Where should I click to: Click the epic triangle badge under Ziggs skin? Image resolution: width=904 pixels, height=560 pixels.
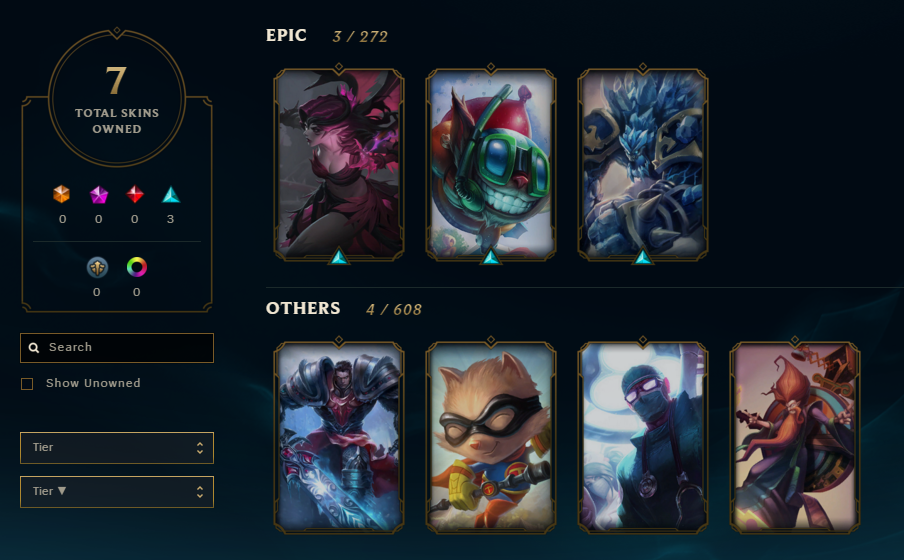click(491, 257)
